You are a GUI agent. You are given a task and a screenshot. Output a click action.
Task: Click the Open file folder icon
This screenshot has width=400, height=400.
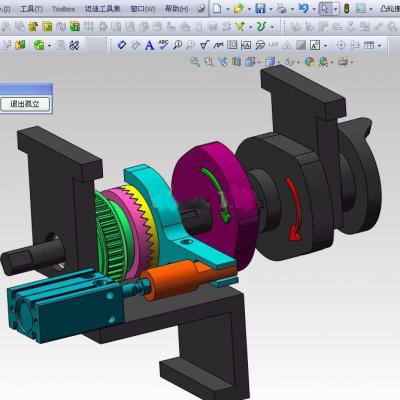(239, 8)
